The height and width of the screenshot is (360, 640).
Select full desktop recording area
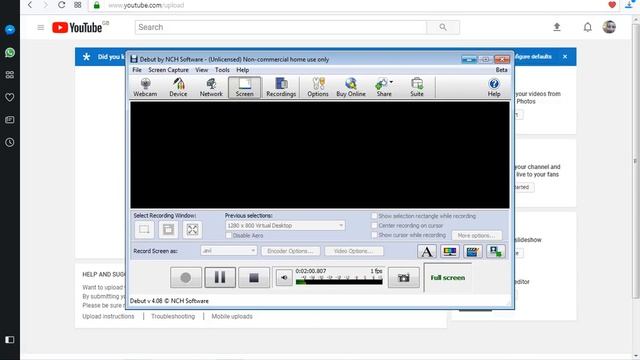click(192, 229)
